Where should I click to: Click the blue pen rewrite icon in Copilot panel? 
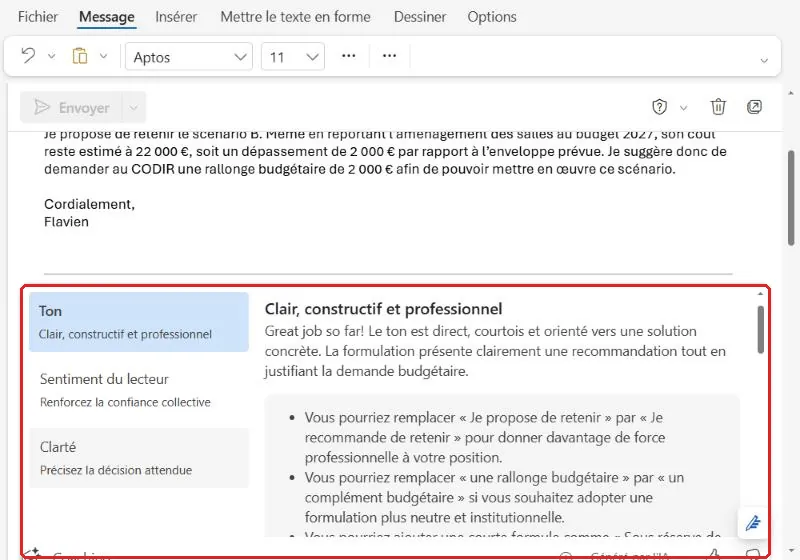pyautogui.click(x=753, y=523)
